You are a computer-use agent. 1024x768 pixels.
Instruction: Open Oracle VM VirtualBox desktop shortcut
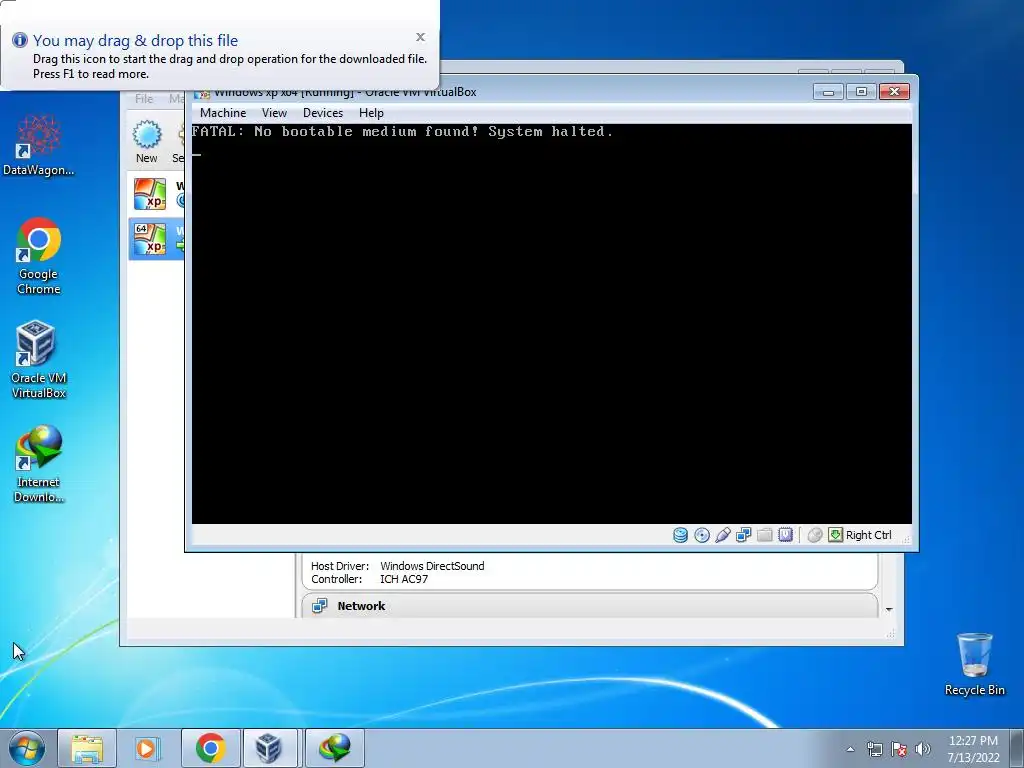pyautogui.click(x=39, y=360)
